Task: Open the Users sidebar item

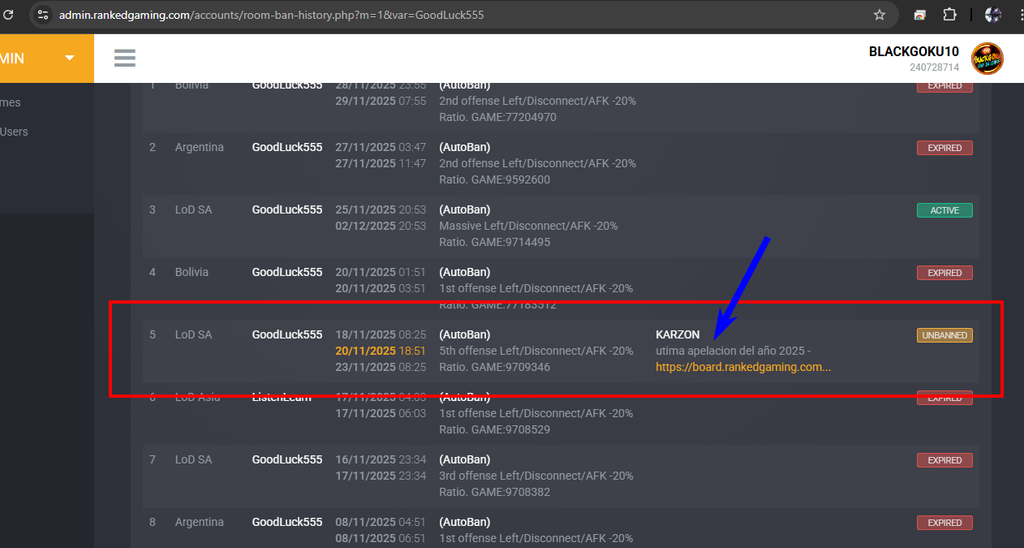Action: (x=14, y=131)
